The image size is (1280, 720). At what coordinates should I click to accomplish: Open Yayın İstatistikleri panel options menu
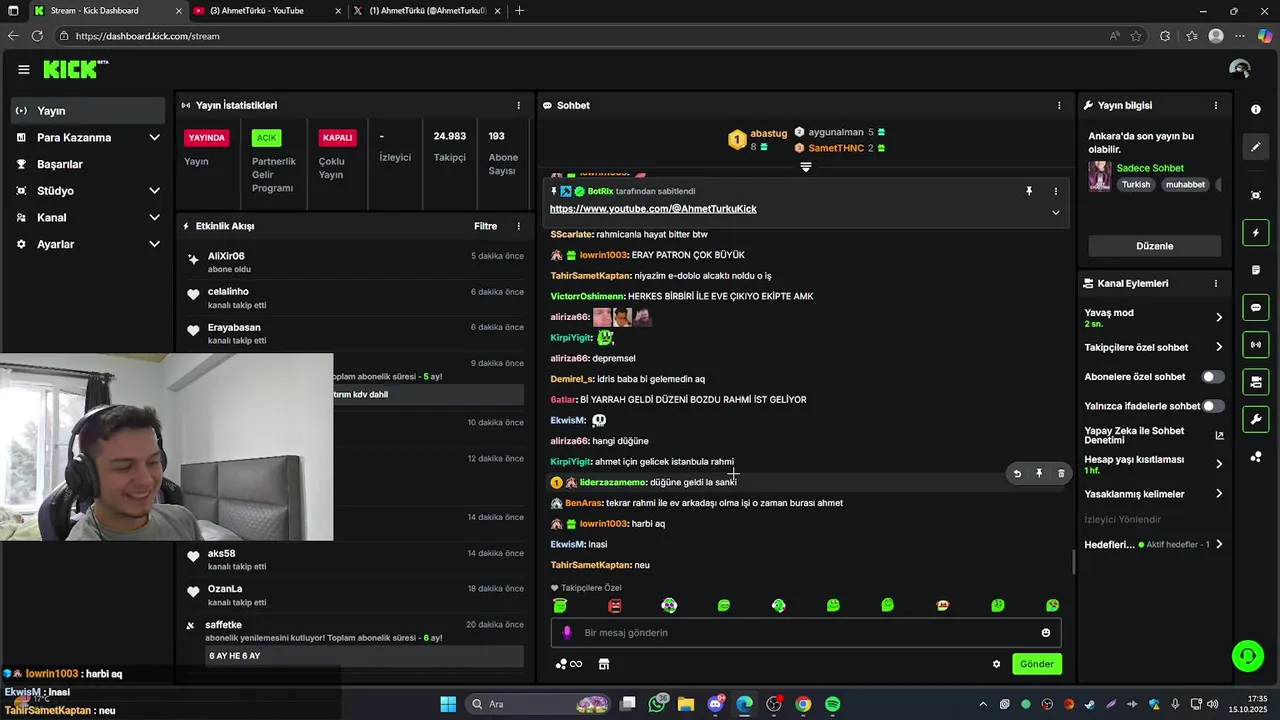(518, 105)
